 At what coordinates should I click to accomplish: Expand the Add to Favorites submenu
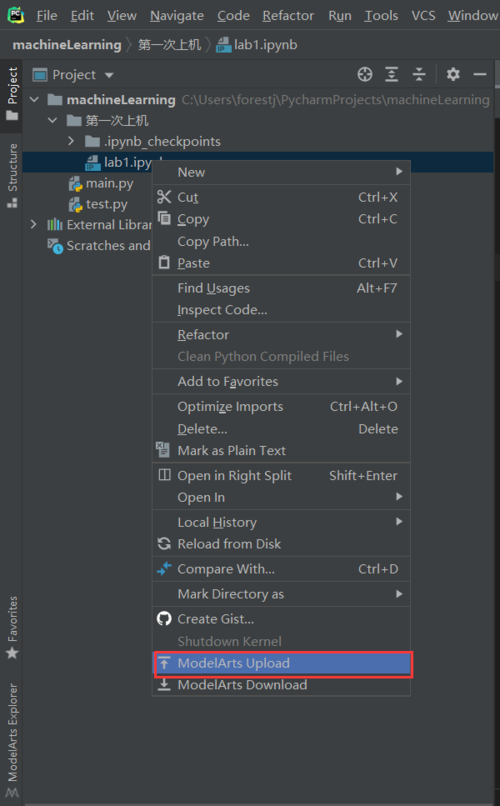click(x=399, y=381)
